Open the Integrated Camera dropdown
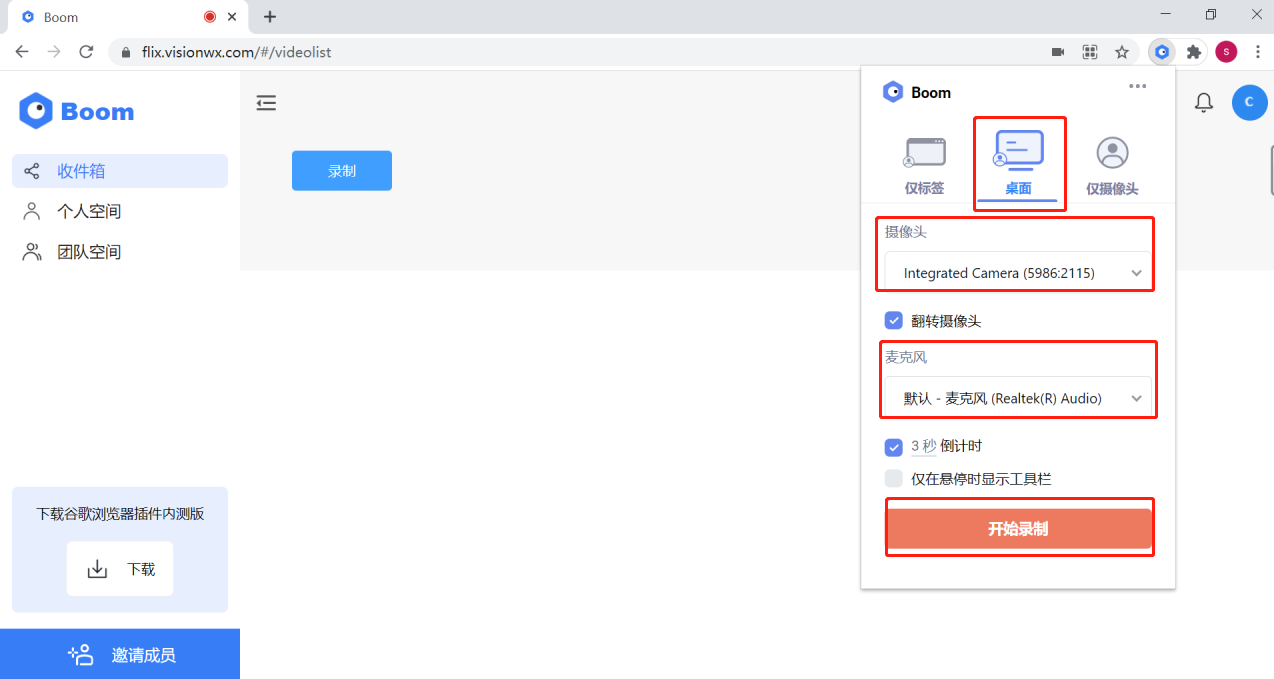 coord(1018,272)
